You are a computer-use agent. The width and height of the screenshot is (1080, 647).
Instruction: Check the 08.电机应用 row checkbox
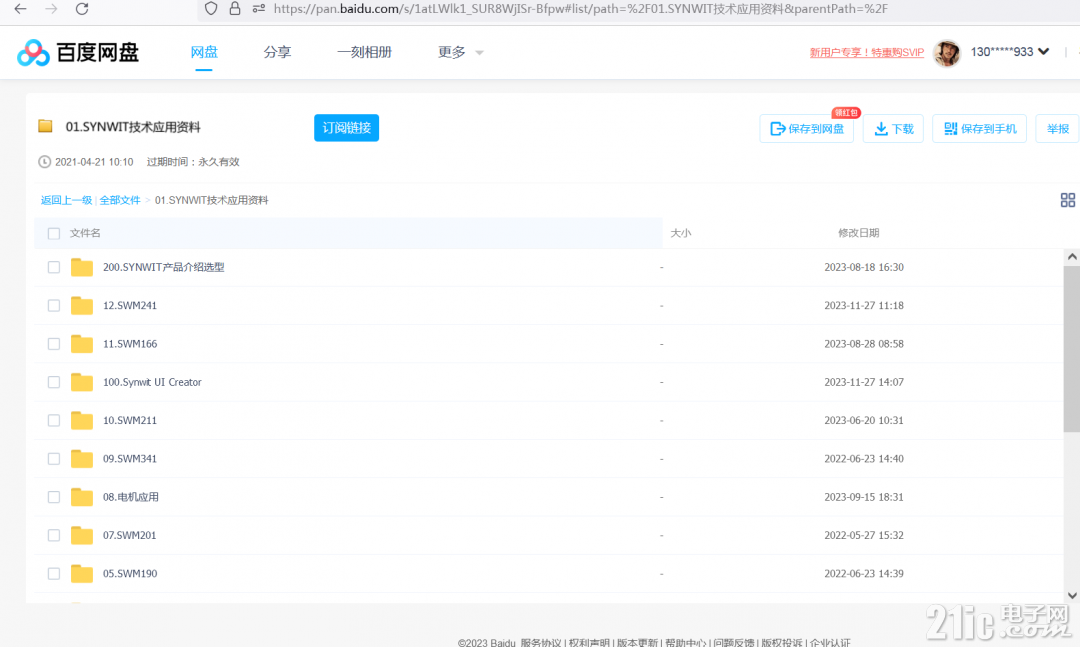pyautogui.click(x=54, y=497)
